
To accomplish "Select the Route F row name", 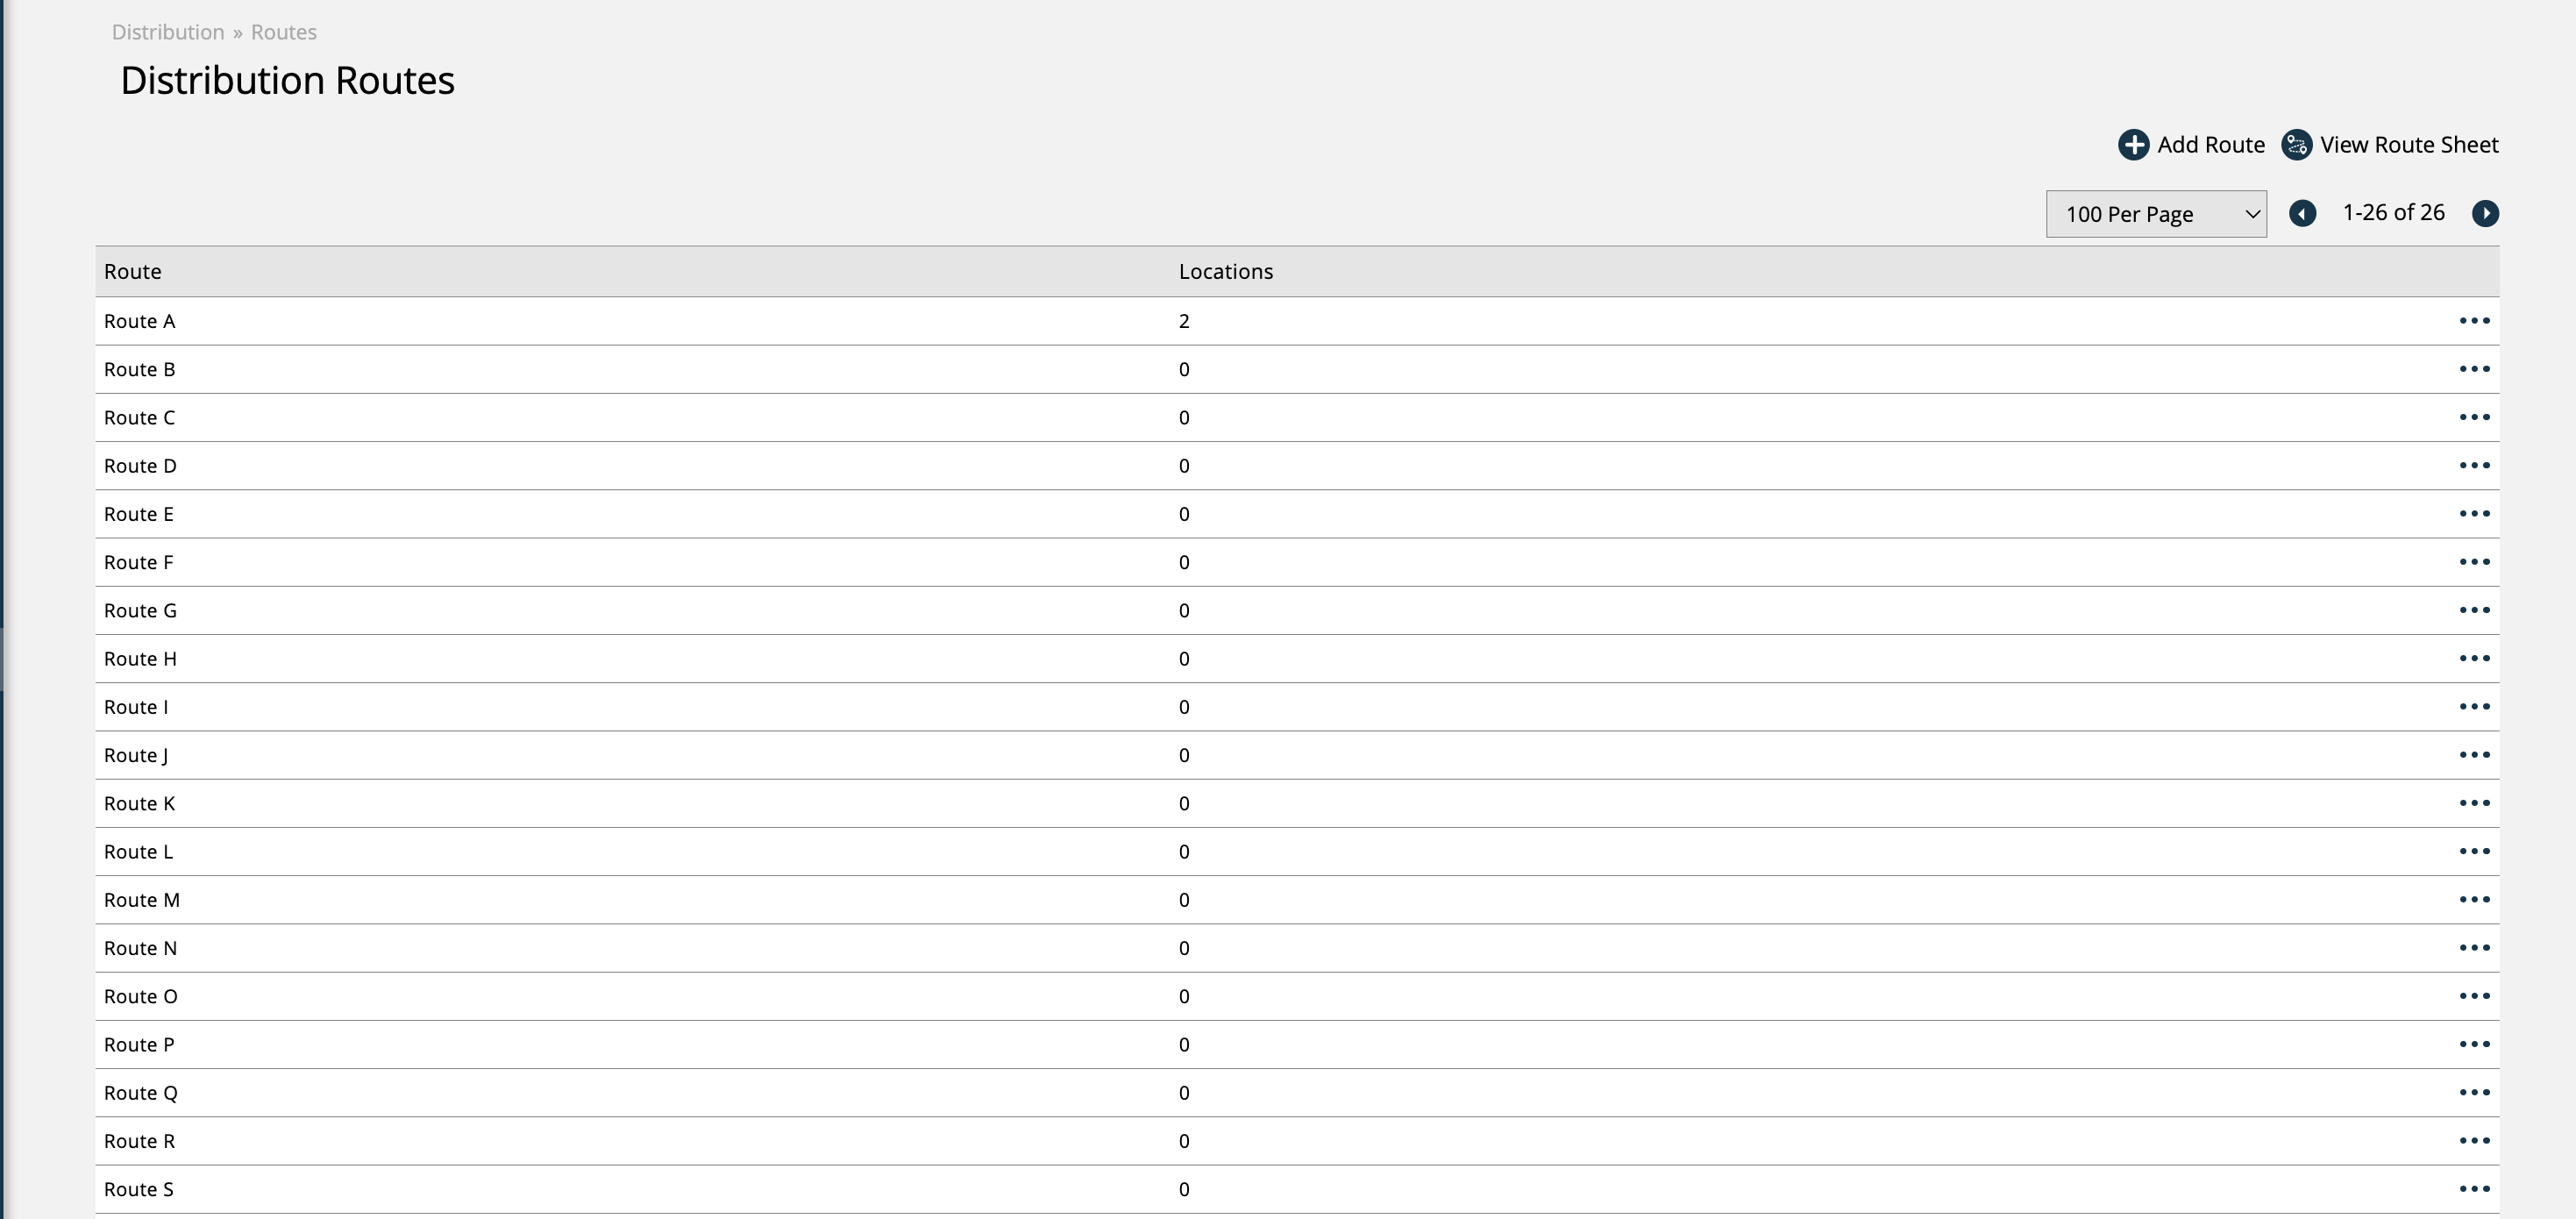I will [139, 563].
